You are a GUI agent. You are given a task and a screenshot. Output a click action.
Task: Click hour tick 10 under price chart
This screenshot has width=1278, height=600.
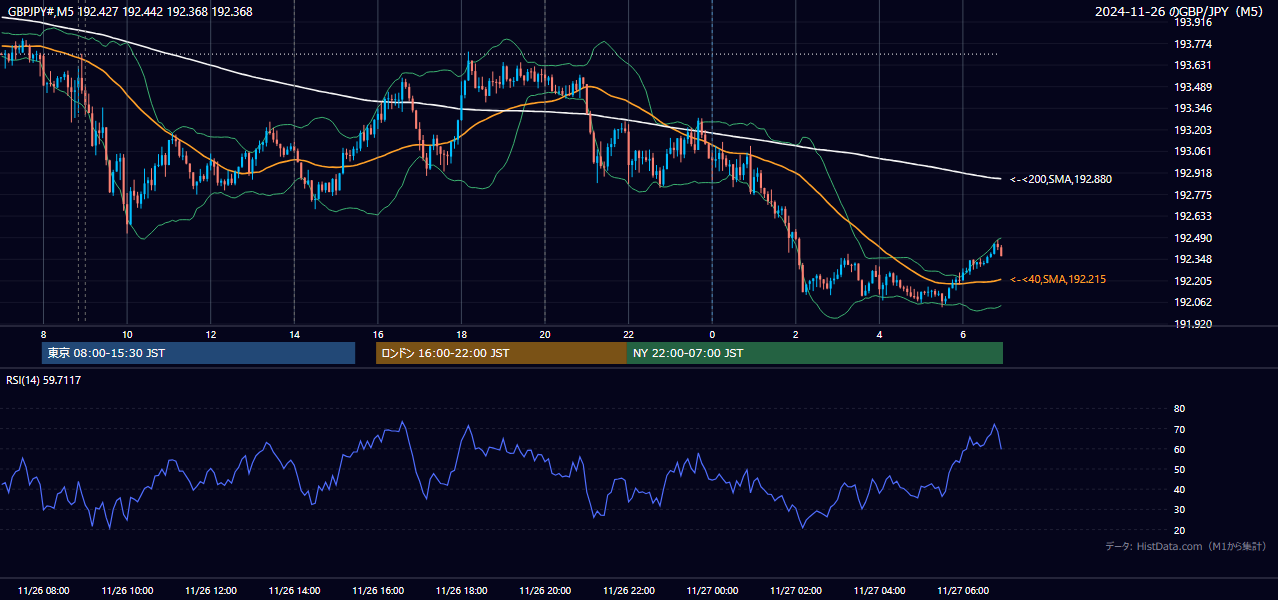(x=127, y=334)
